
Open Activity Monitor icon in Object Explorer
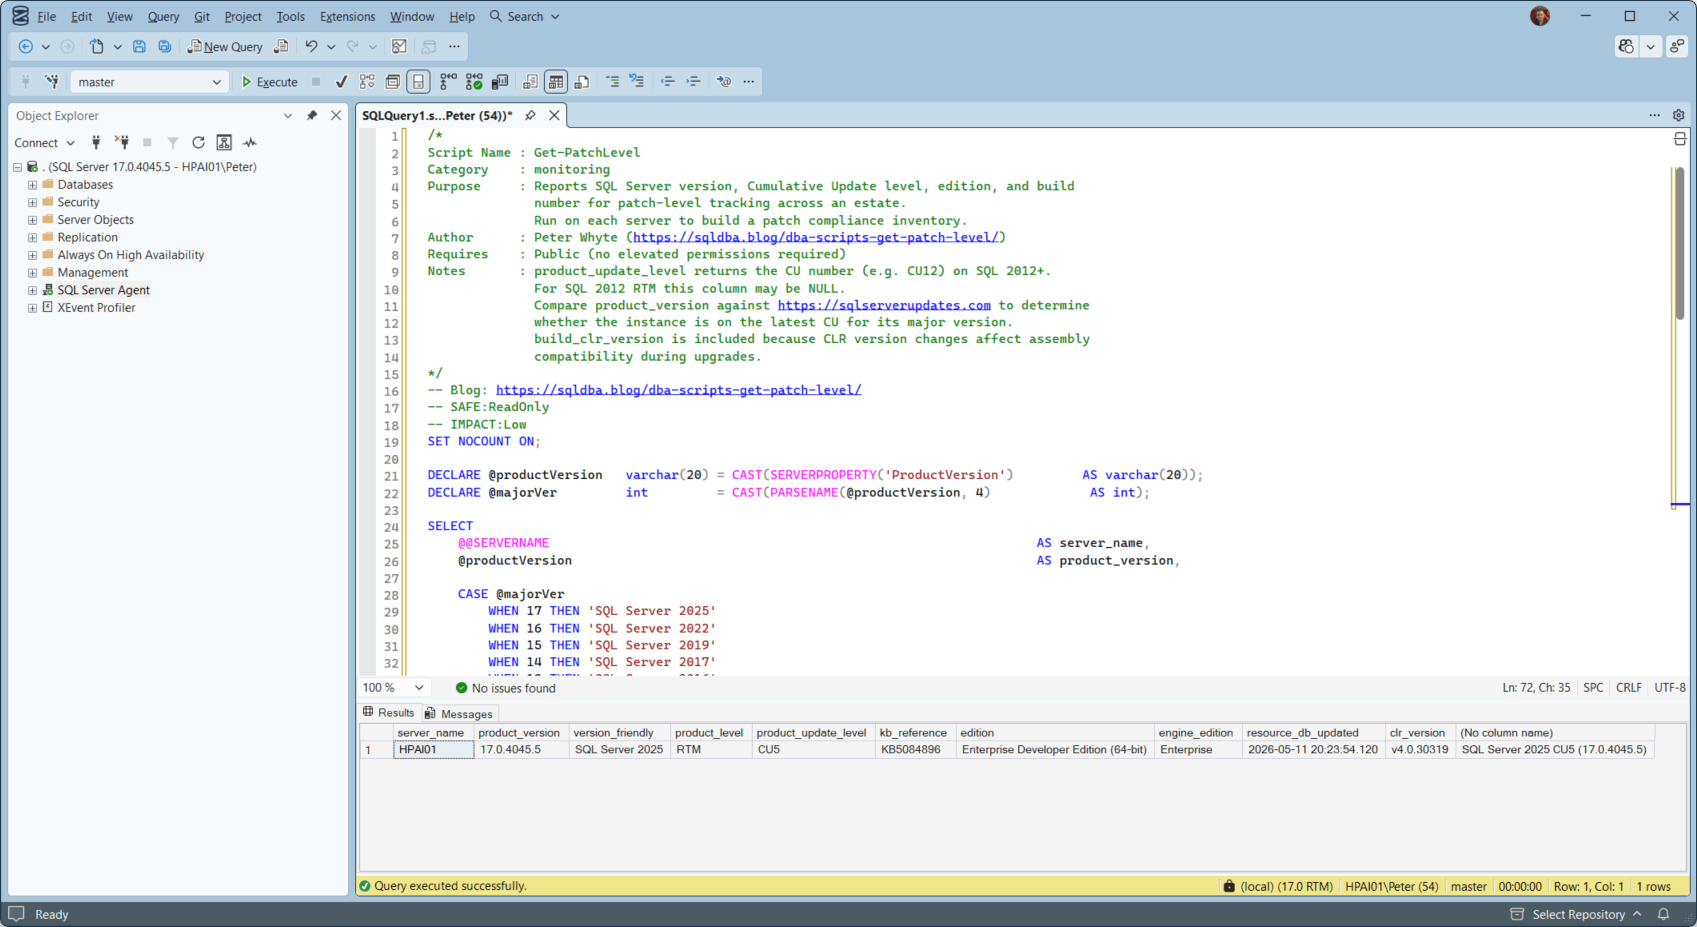250,143
